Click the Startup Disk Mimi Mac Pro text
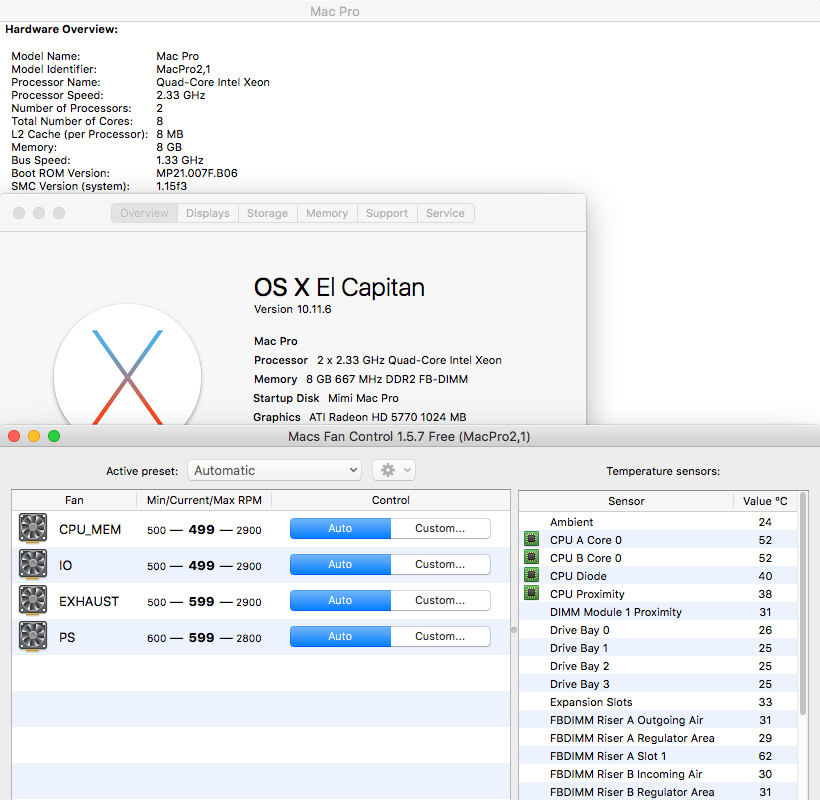820x800 pixels. [326, 398]
